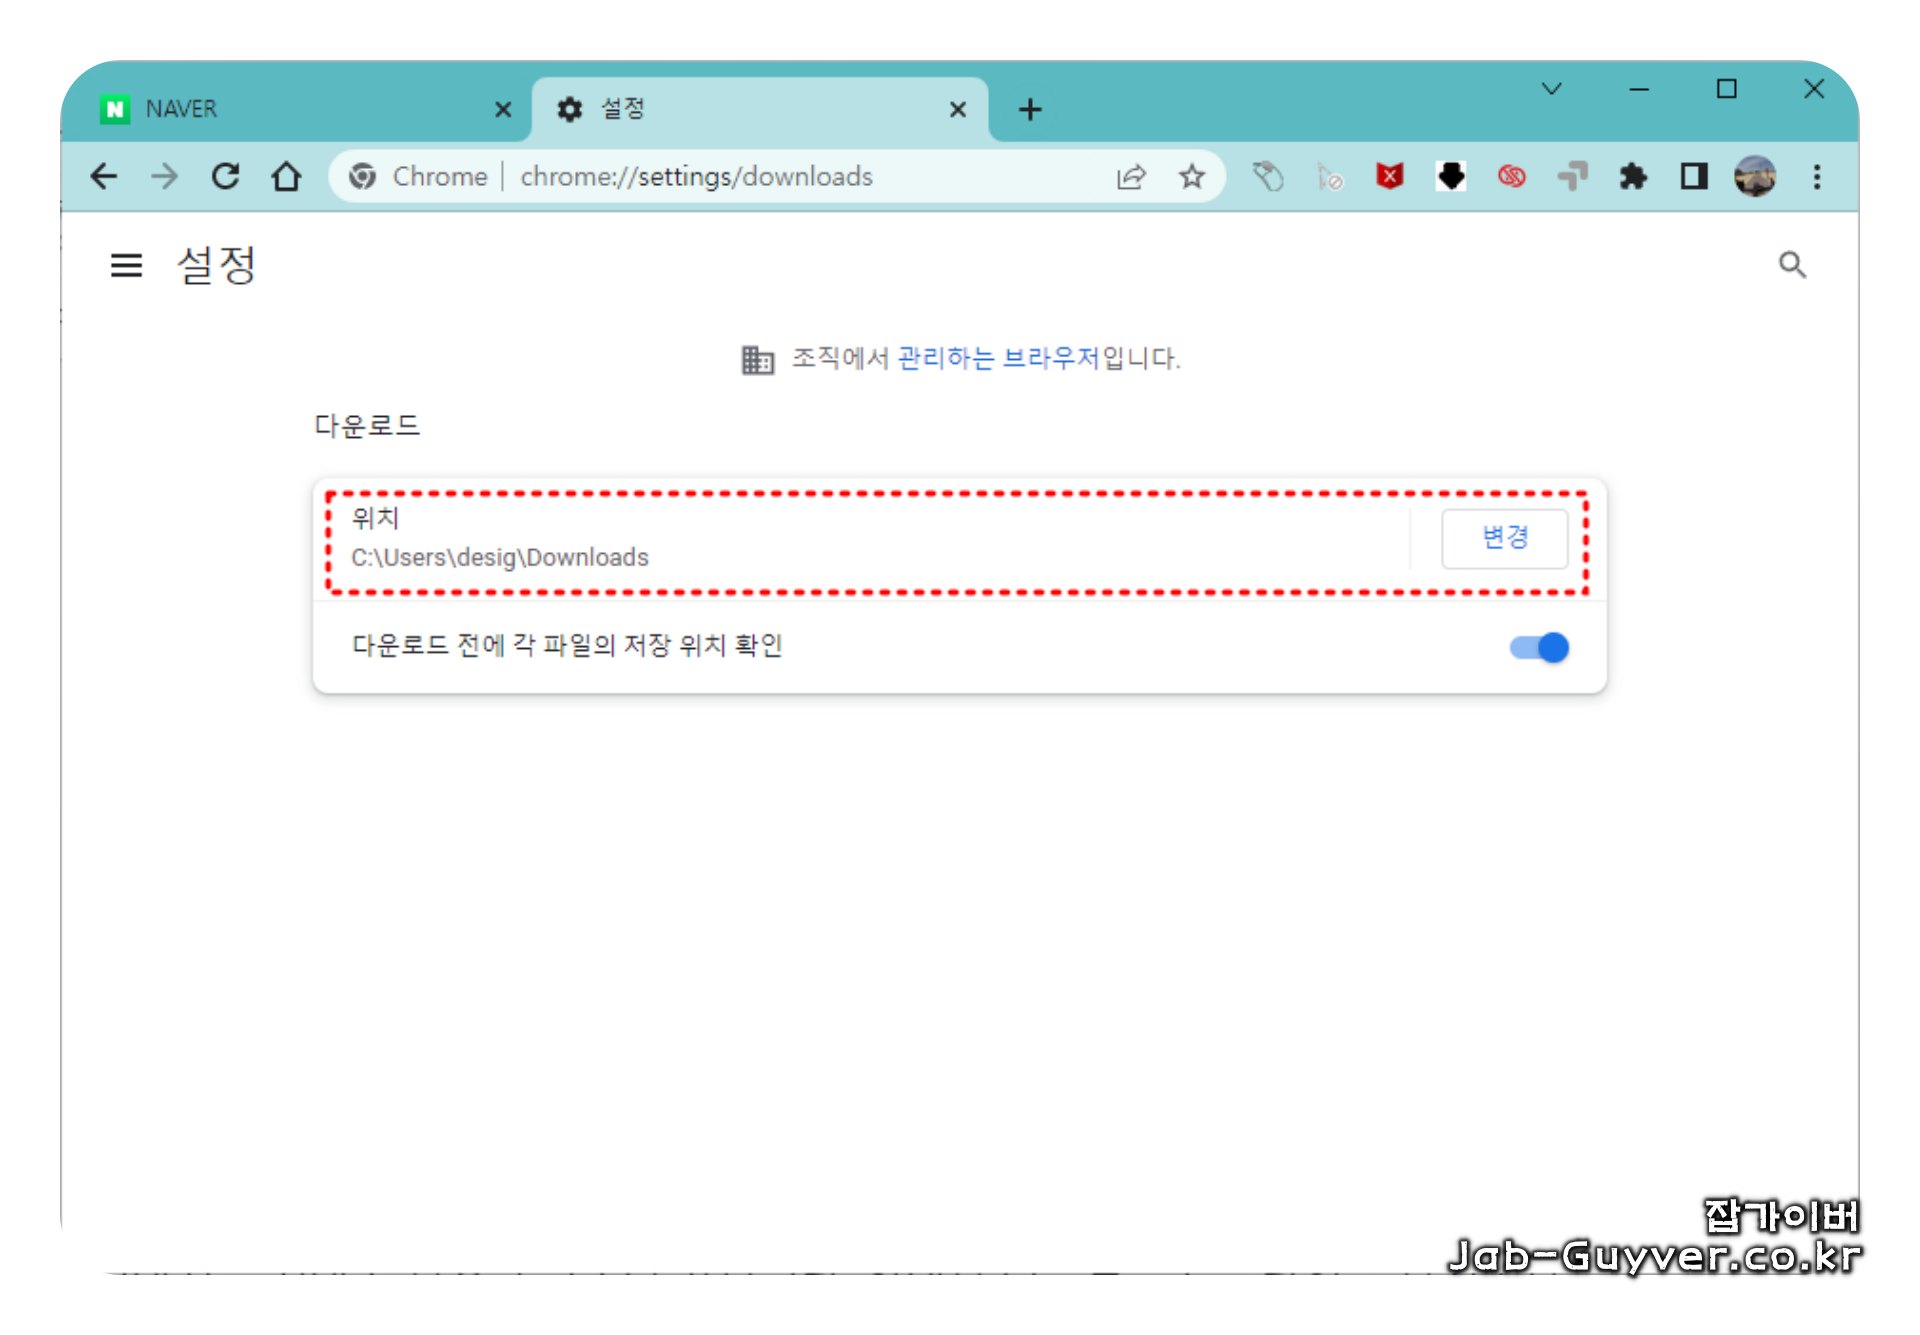Viewport: 1920px width, 1335px height.
Task: Open the 관리하는 브라우저 managed browser link
Action: [x=998, y=358]
